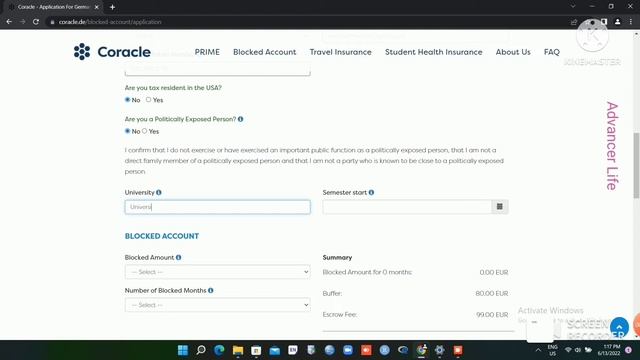The width and height of the screenshot is (640, 360).
Task: Open Zoom from the taskbar
Action: 348,350
